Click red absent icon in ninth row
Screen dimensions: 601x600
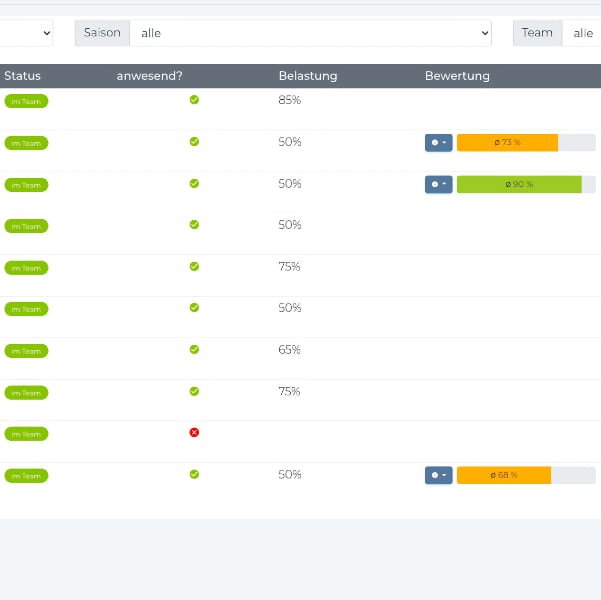coord(194,433)
